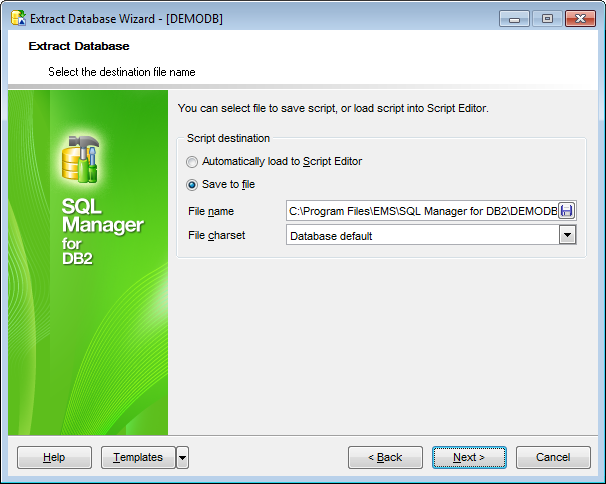Click the wizard icon in the title bar
The height and width of the screenshot is (484, 606).
click(x=18, y=19)
